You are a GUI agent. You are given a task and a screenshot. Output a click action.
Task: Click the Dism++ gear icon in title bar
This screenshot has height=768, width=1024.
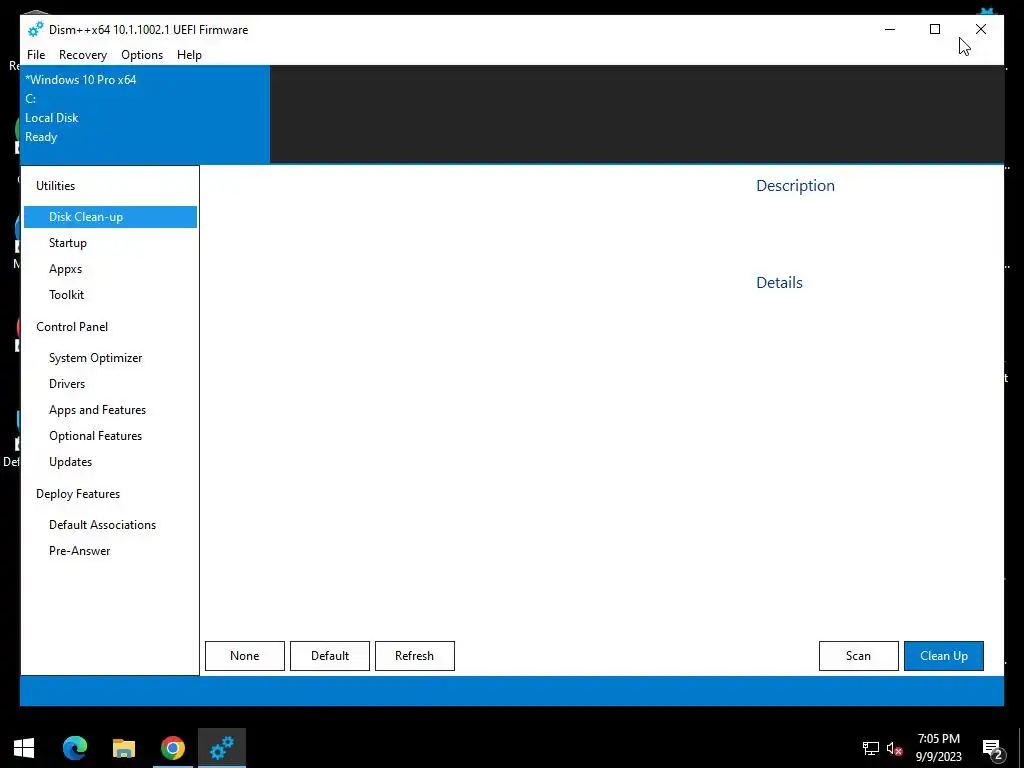35,29
